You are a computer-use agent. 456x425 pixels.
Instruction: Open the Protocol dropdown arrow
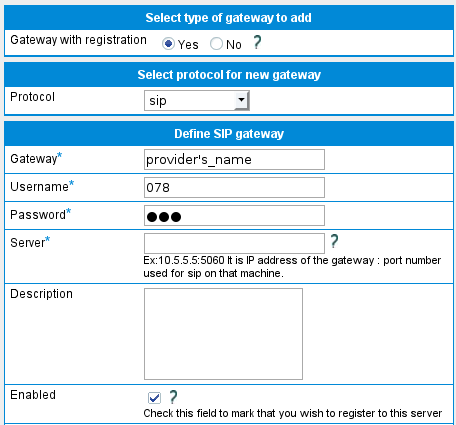coord(241,100)
